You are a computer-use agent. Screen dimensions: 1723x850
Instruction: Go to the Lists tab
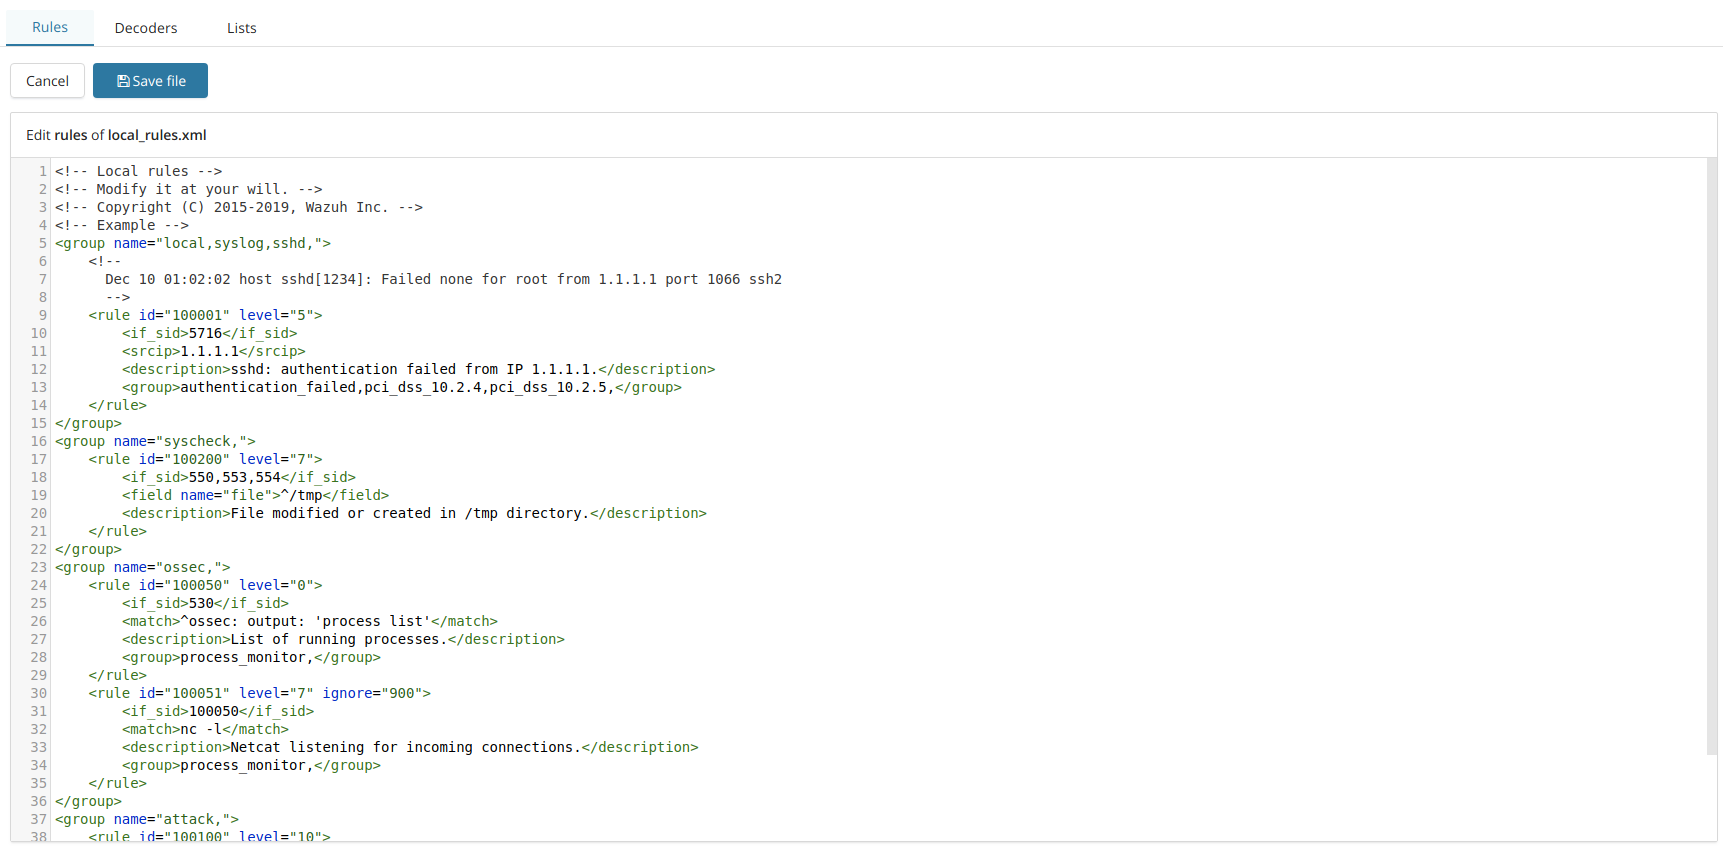coord(241,28)
